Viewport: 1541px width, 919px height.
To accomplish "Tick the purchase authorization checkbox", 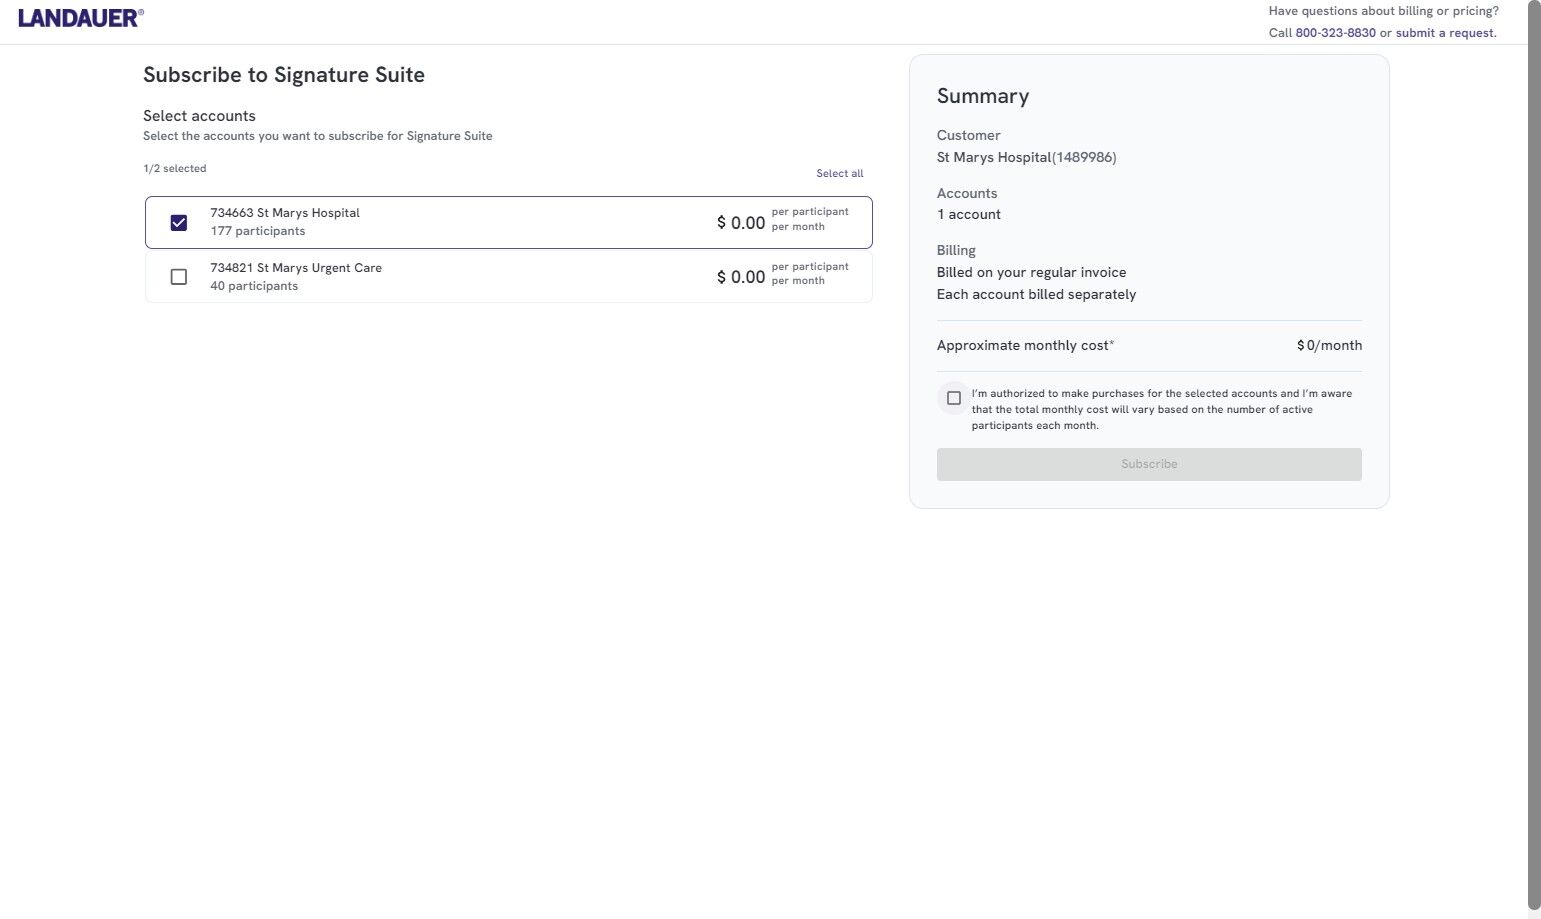I will [x=954, y=398].
